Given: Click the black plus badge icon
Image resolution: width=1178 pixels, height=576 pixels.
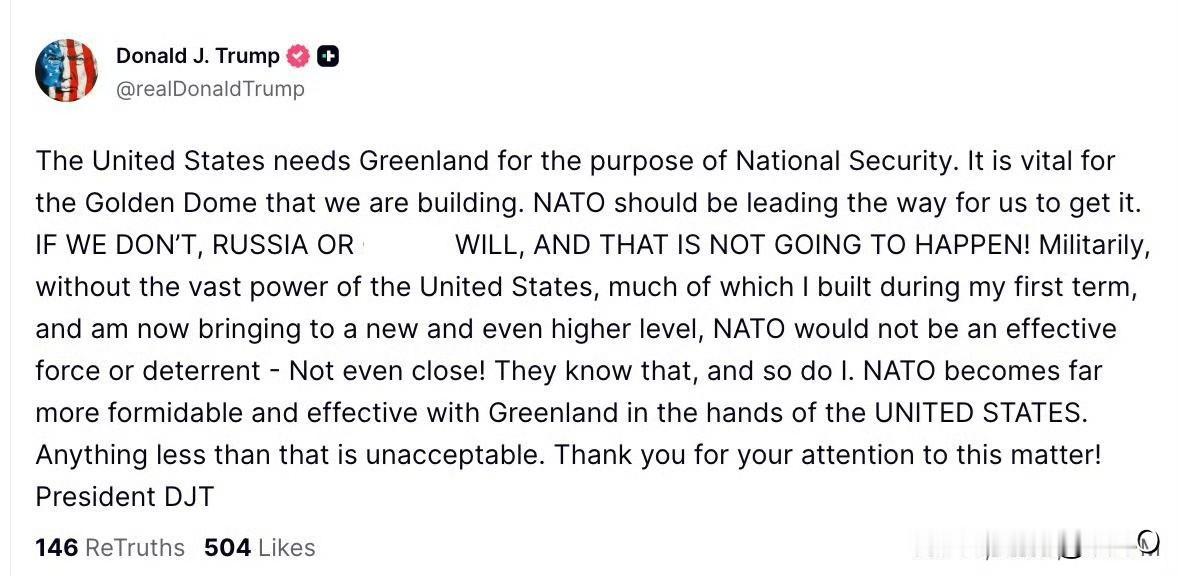Looking at the screenshot, I should (327, 57).
